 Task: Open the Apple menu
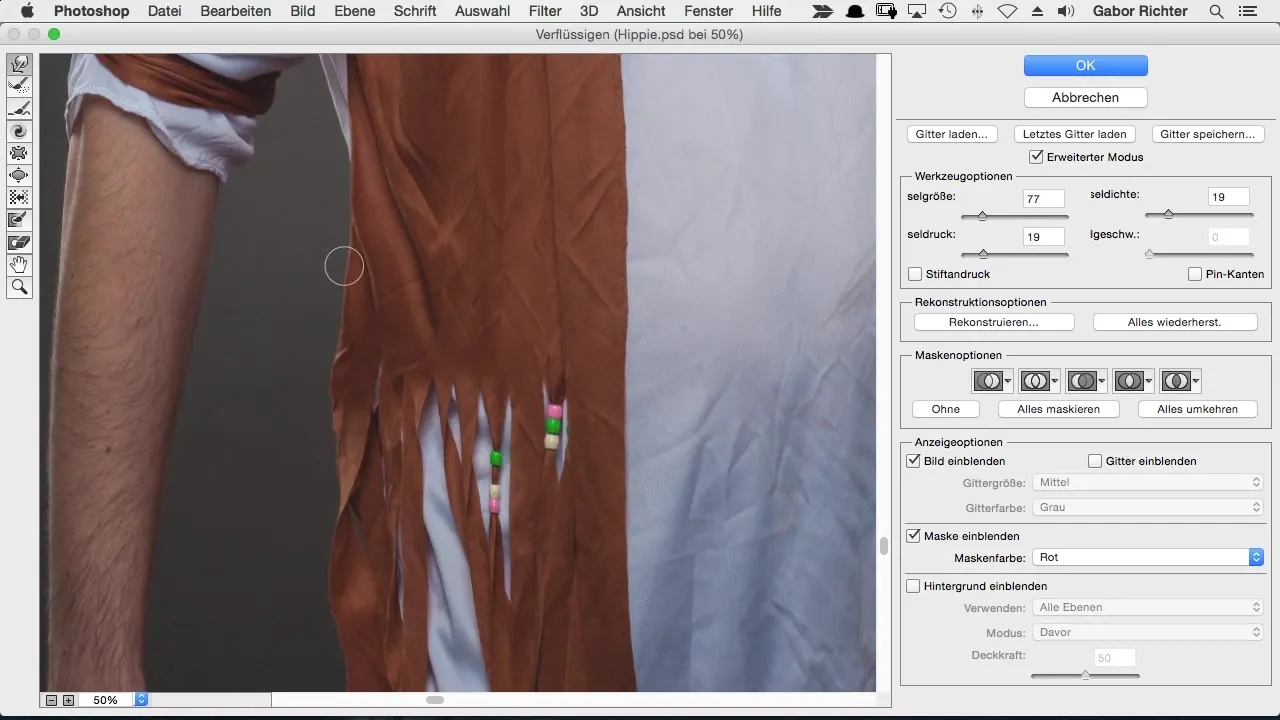(26, 11)
